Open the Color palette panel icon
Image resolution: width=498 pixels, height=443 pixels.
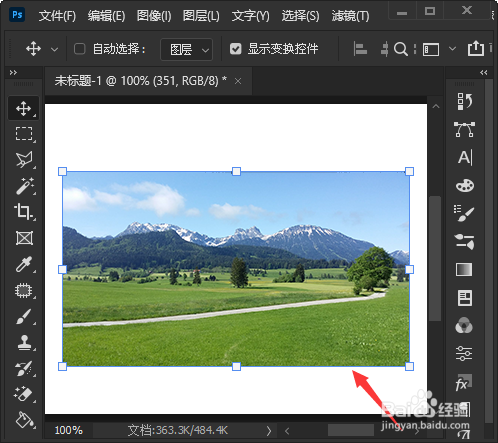point(465,185)
